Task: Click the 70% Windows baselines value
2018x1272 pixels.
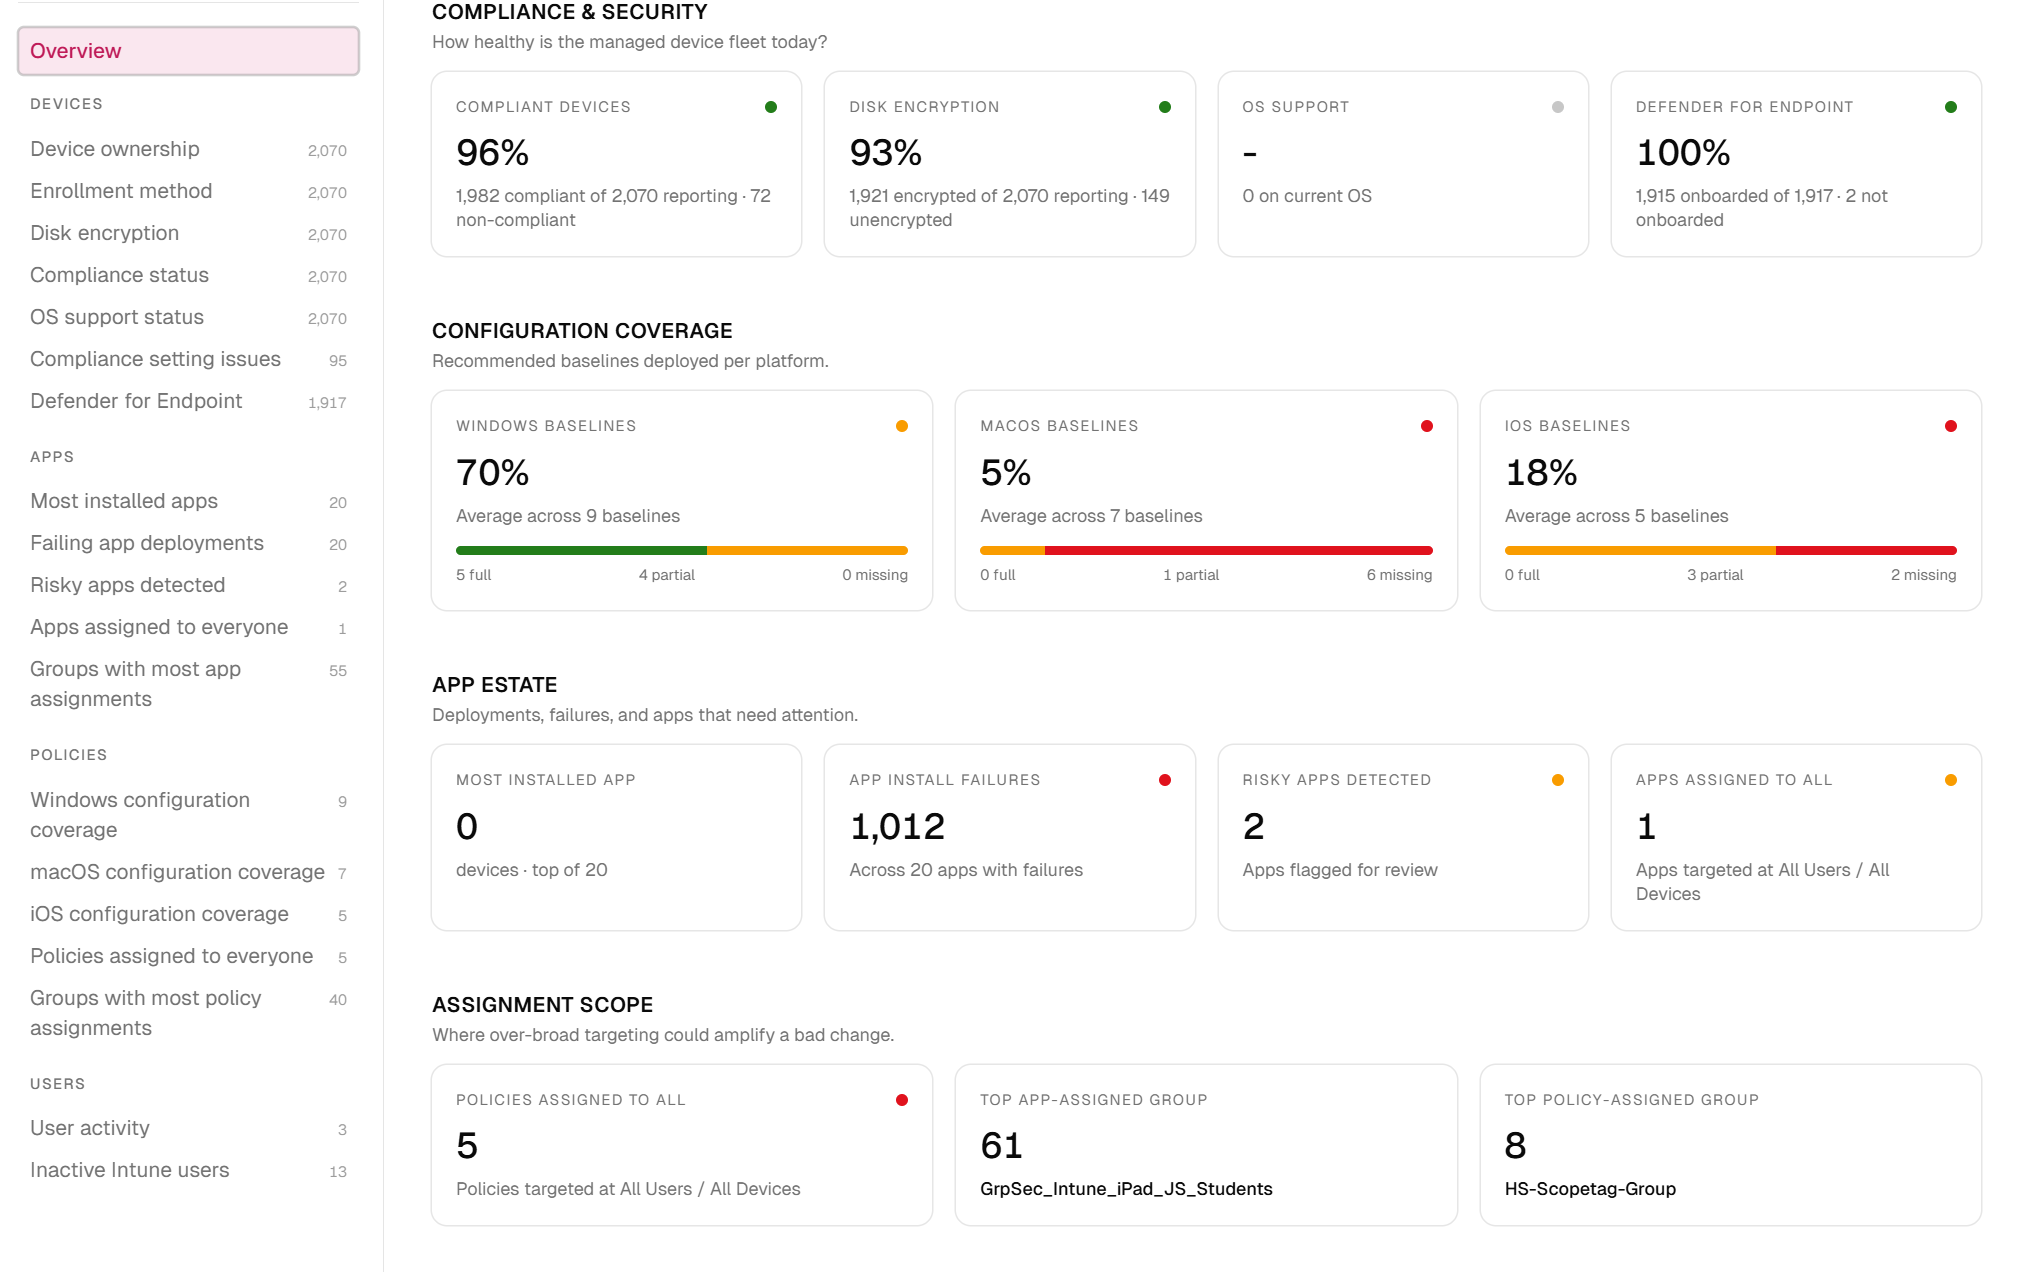Action: point(492,473)
